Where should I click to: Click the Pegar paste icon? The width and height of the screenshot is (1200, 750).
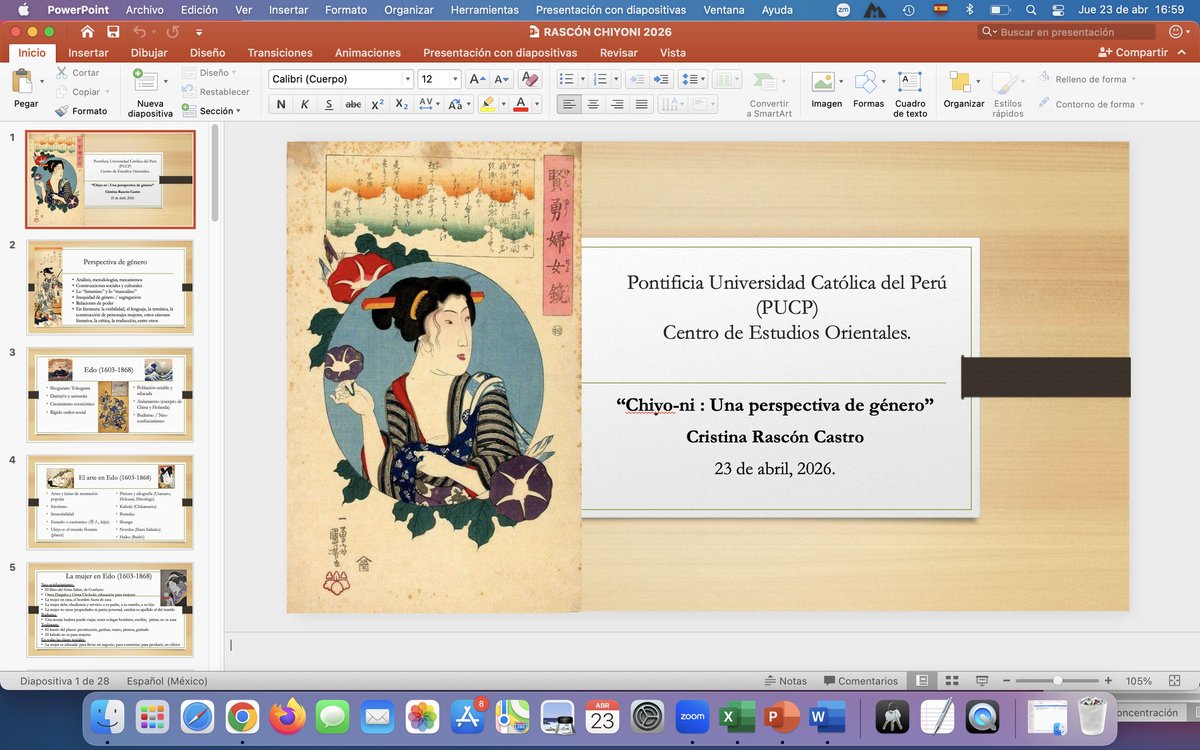(x=22, y=83)
